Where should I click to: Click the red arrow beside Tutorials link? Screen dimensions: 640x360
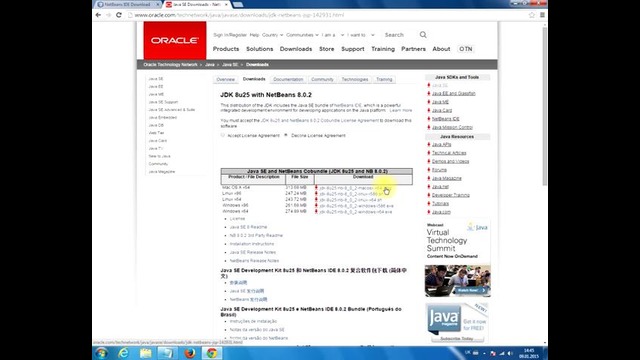429,203
